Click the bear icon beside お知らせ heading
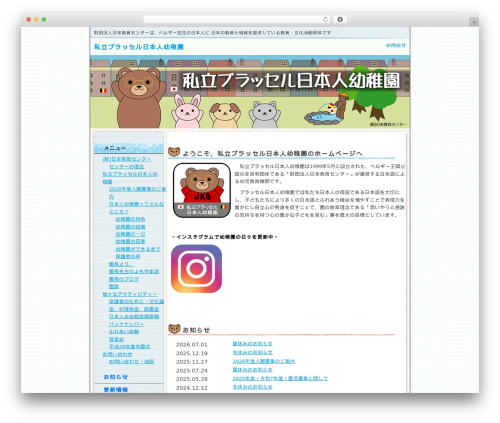This screenshot has height=423, width=500. (174, 329)
